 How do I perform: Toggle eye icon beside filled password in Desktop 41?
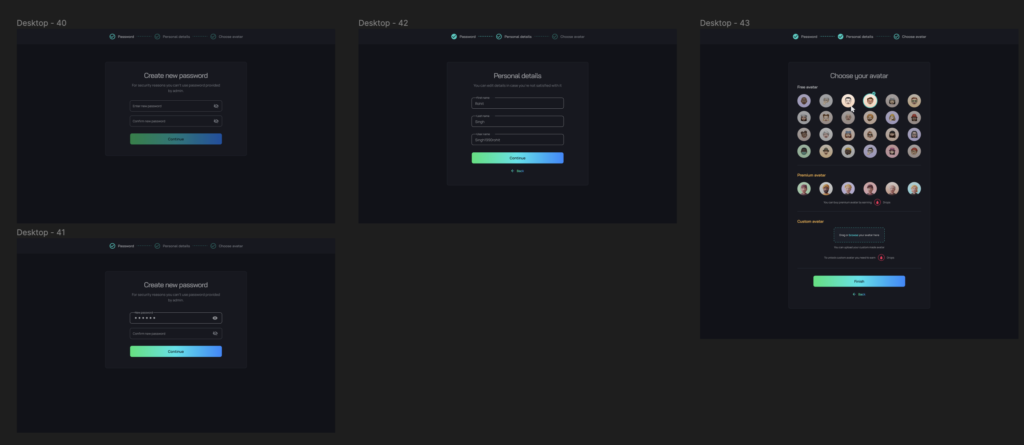(x=215, y=318)
